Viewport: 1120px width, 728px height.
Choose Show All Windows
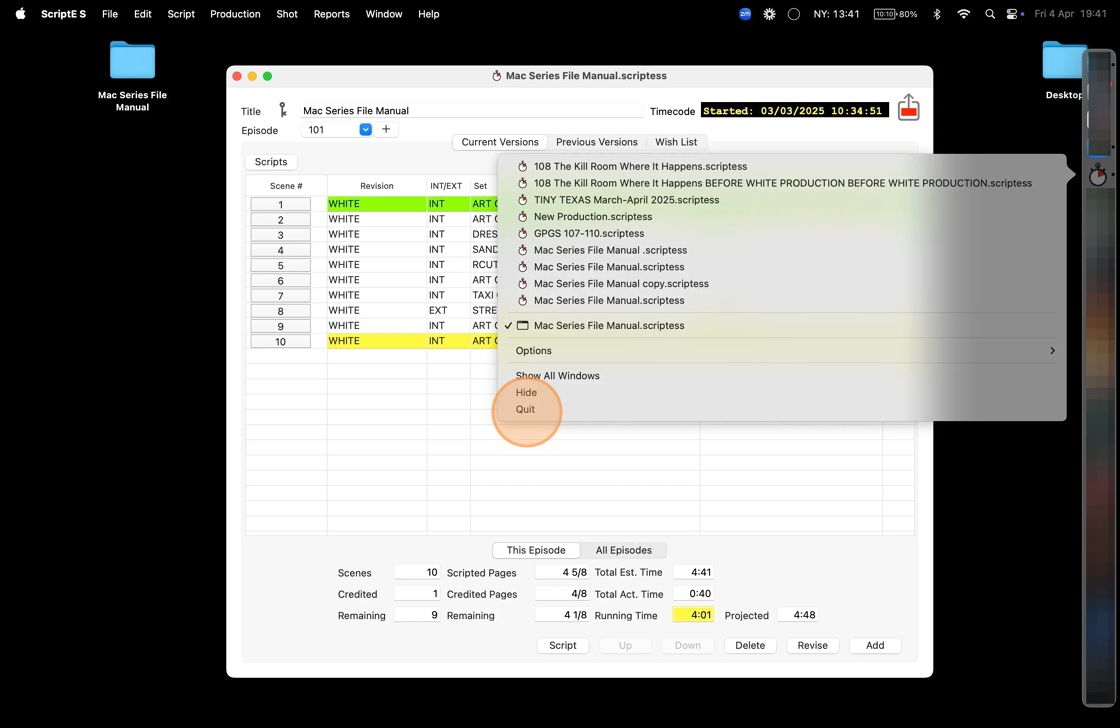point(557,376)
